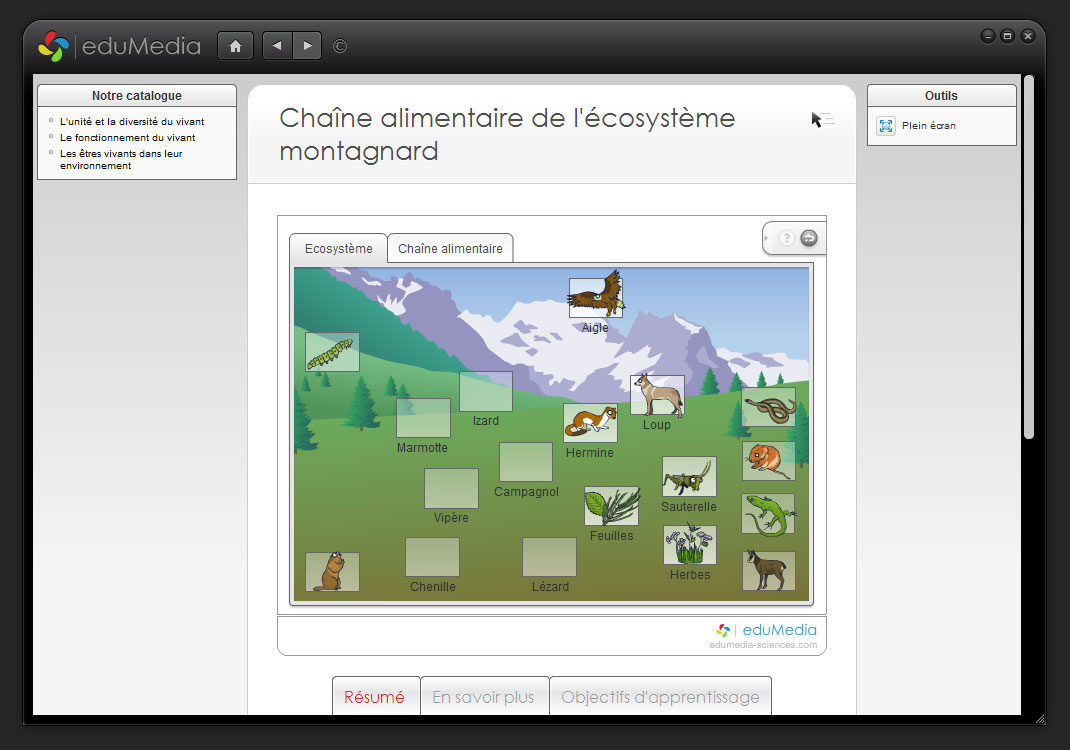Open the En savoir plus tab

coord(483,697)
